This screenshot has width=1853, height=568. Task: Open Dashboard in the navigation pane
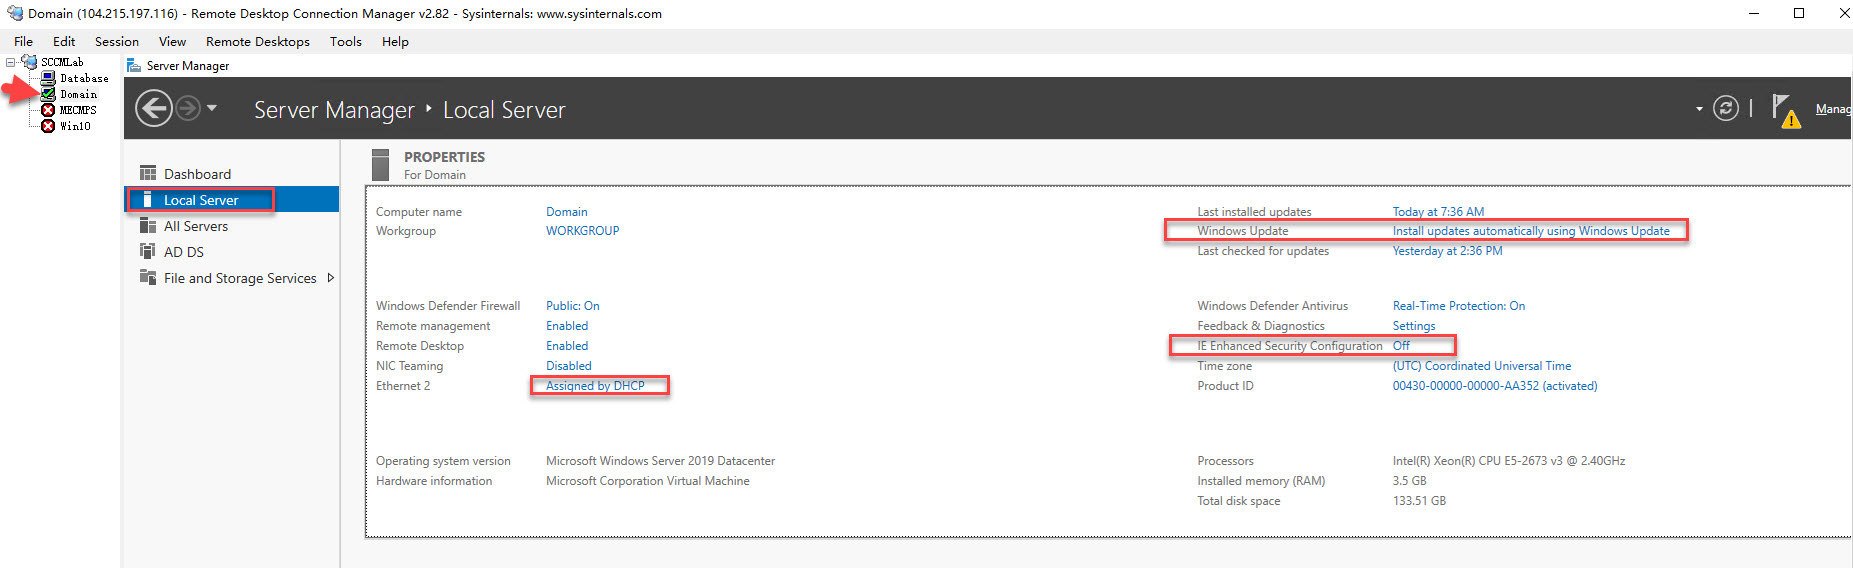[x=197, y=174]
